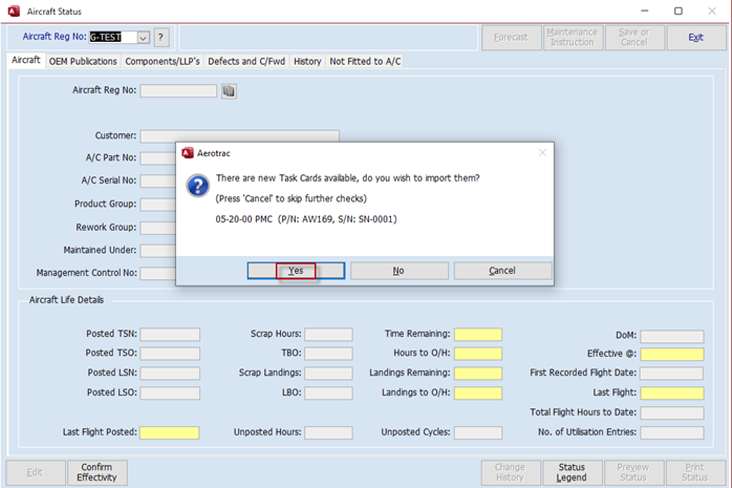Click Cancel to skip further checks
732x488 pixels.
point(502,270)
